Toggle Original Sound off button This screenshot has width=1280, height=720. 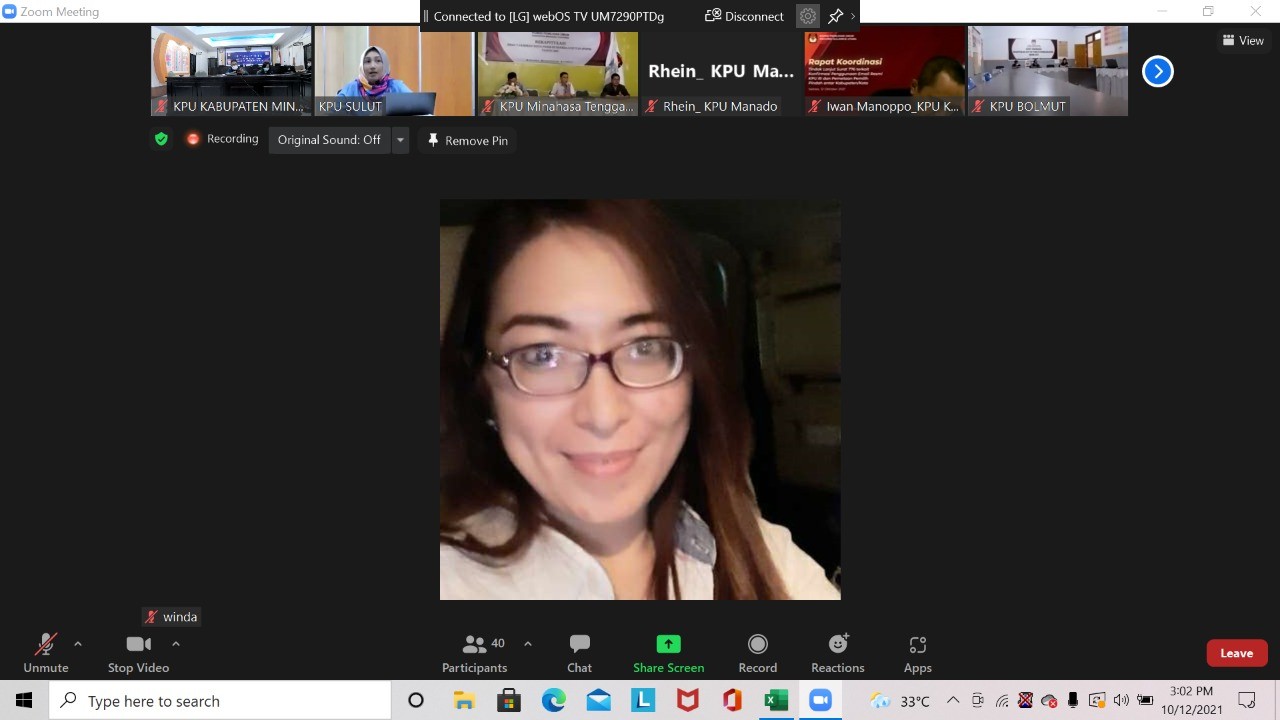329,140
